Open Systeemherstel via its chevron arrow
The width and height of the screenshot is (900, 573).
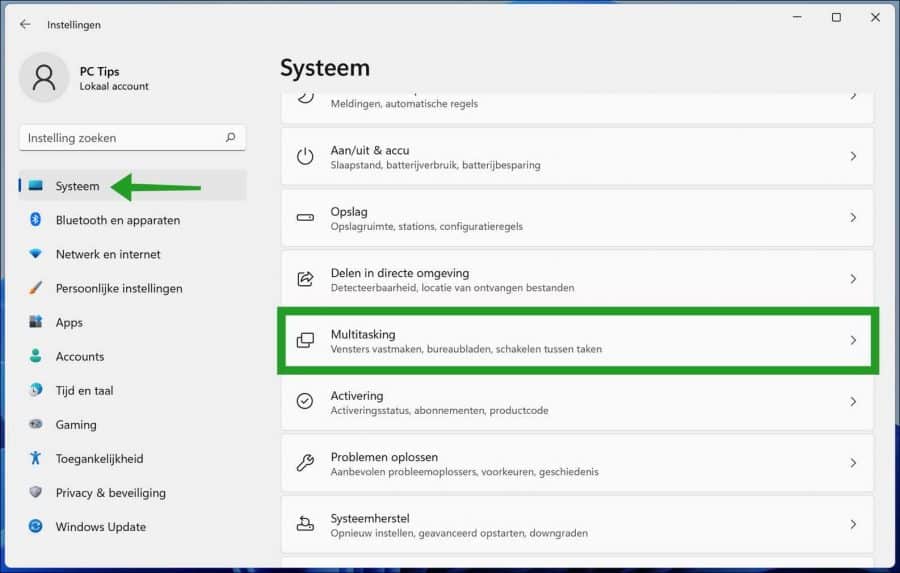click(853, 524)
